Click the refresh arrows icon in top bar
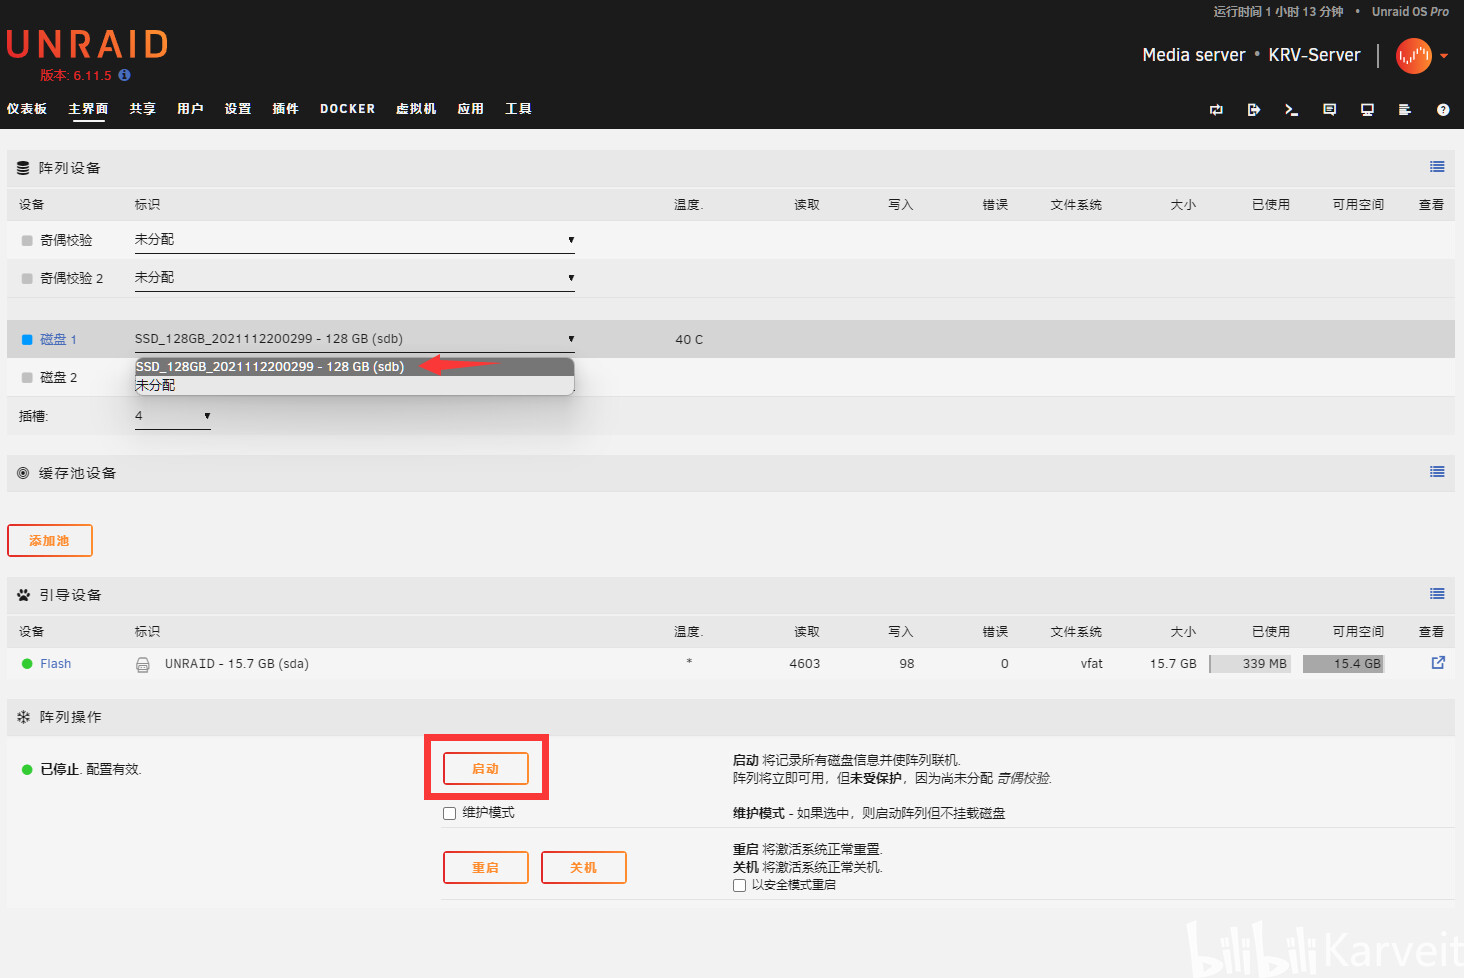Screen dimensions: 1464x978 click(1216, 110)
